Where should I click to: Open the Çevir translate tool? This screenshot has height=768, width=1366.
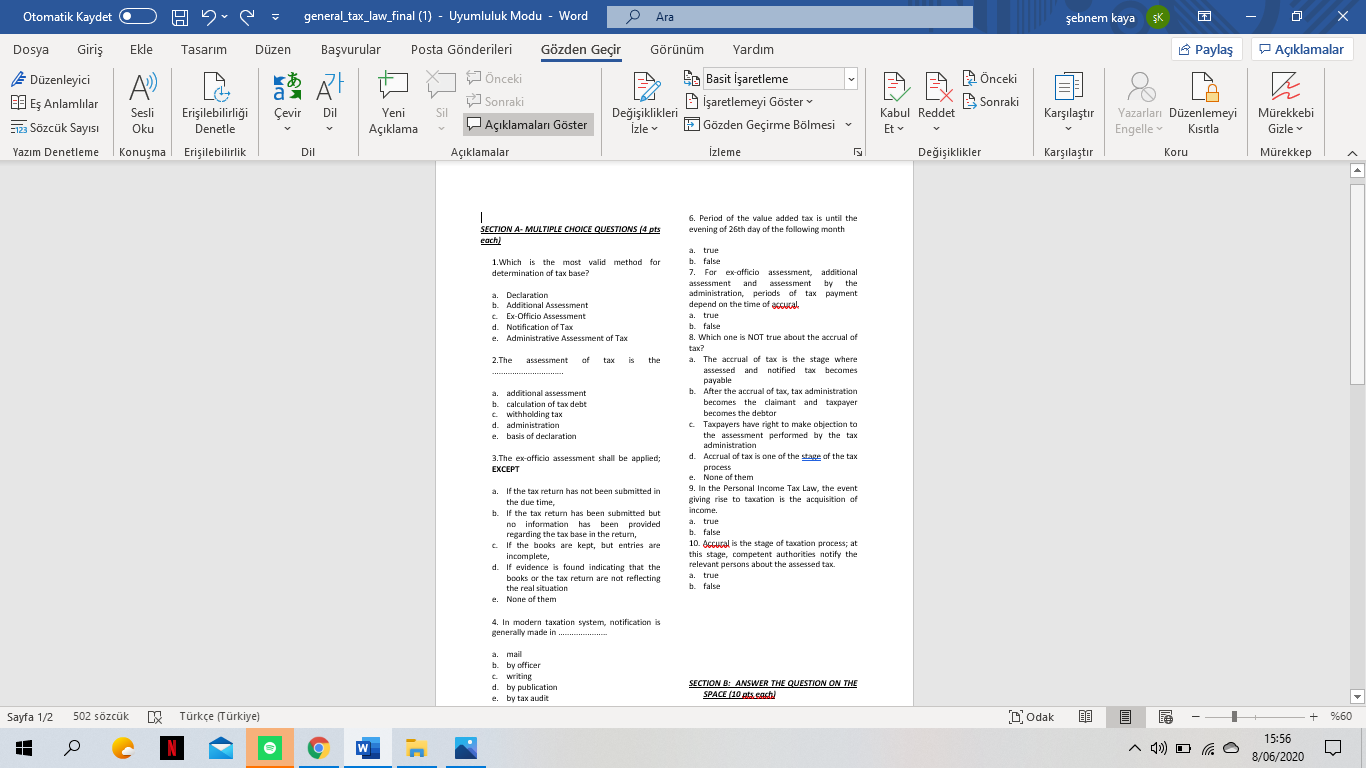tap(288, 104)
